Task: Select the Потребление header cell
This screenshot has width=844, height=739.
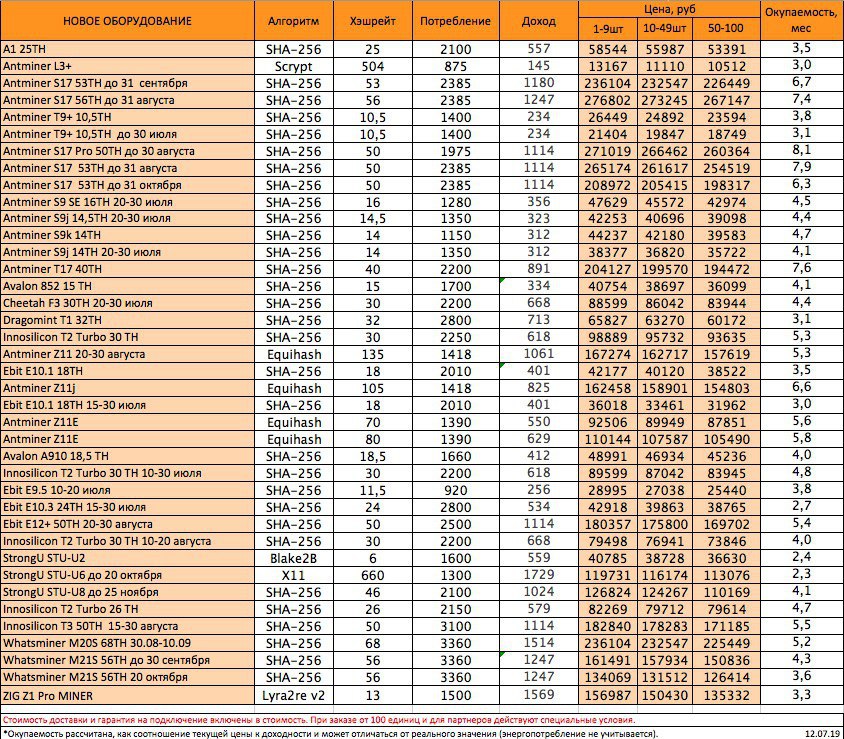Action: [x=455, y=21]
